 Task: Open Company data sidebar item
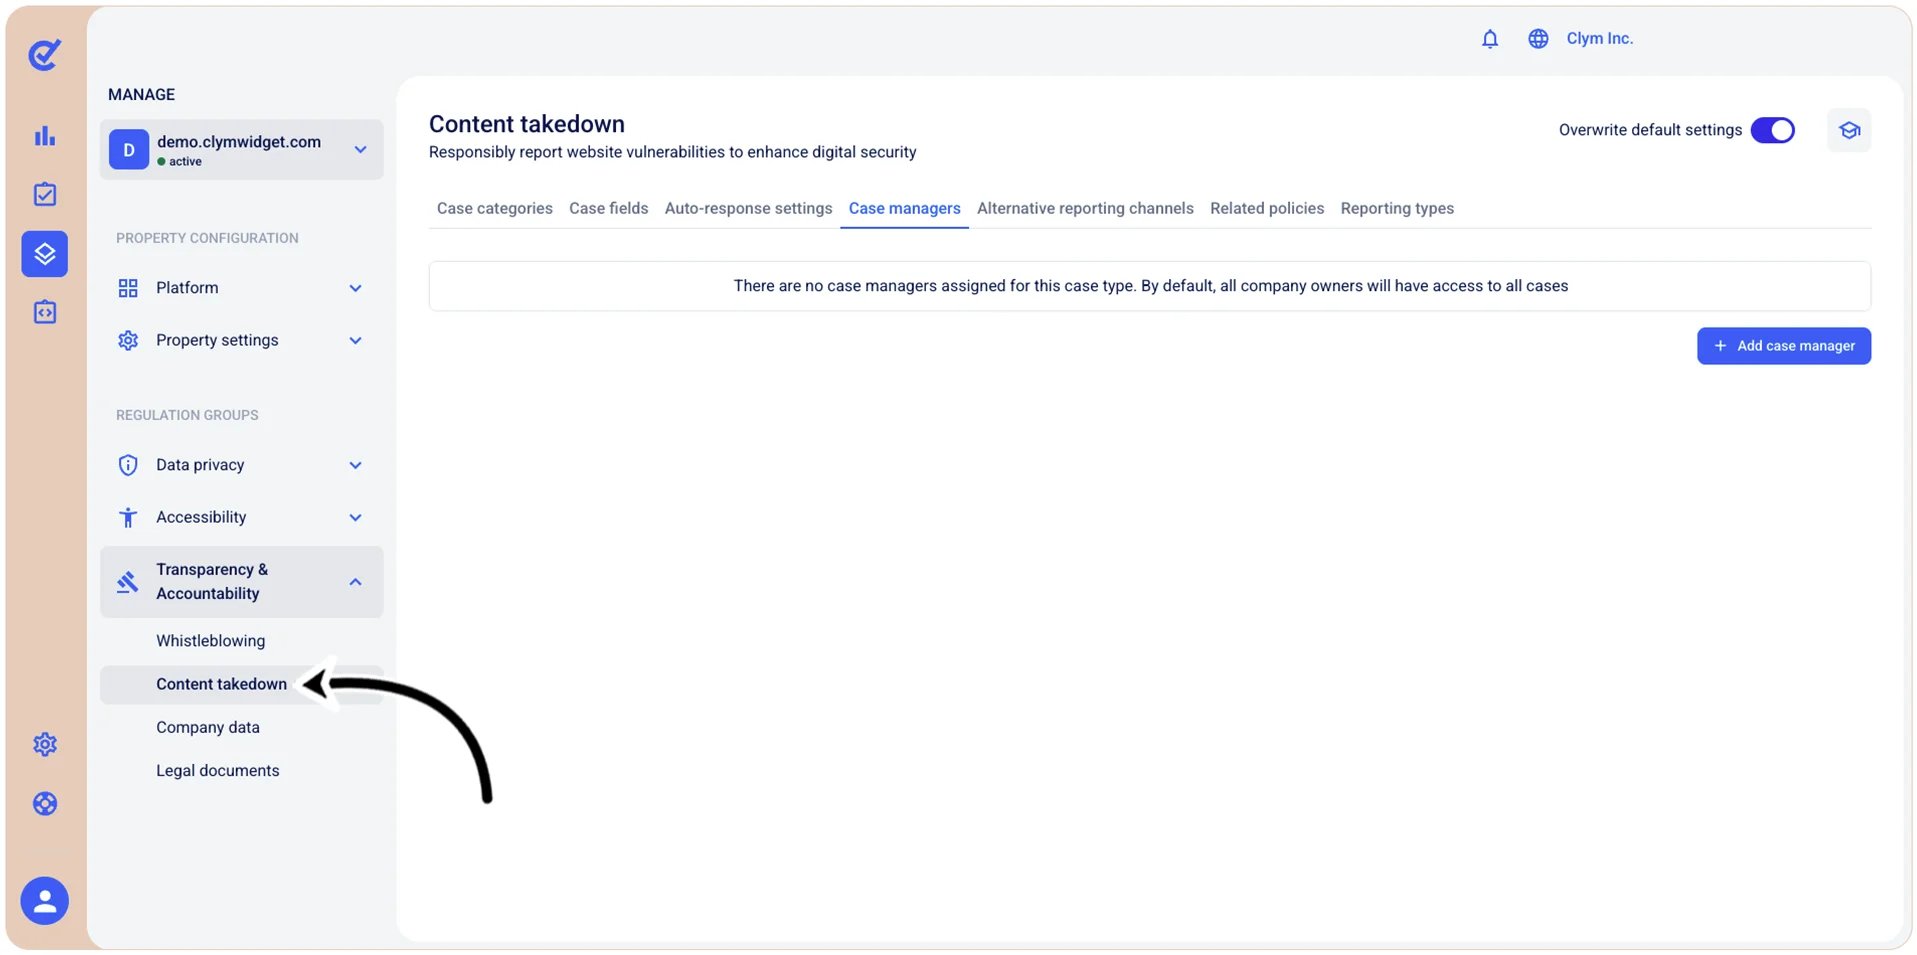[208, 727]
